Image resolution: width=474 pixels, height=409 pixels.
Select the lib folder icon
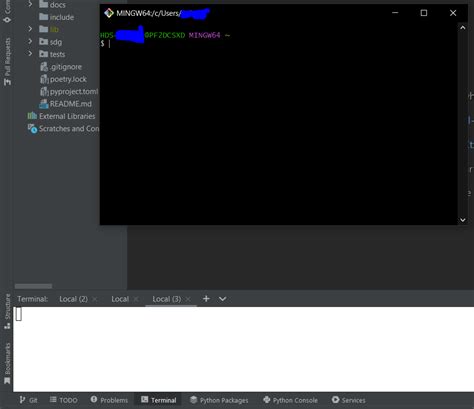(43, 29)
